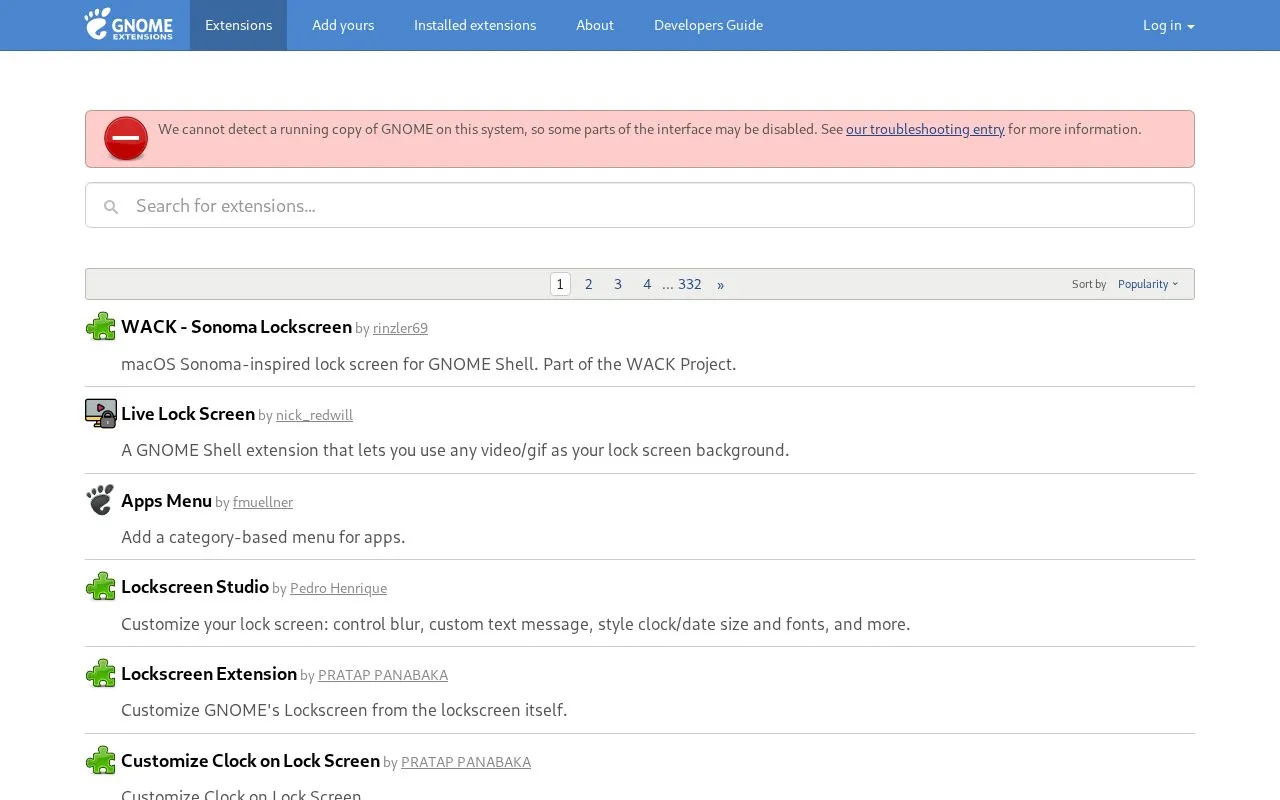Click 'Customize GNOME's Lockscreen from the lockscreen itself.'
This screenshot has height=800, width=1280.
(x=344, y=710)
